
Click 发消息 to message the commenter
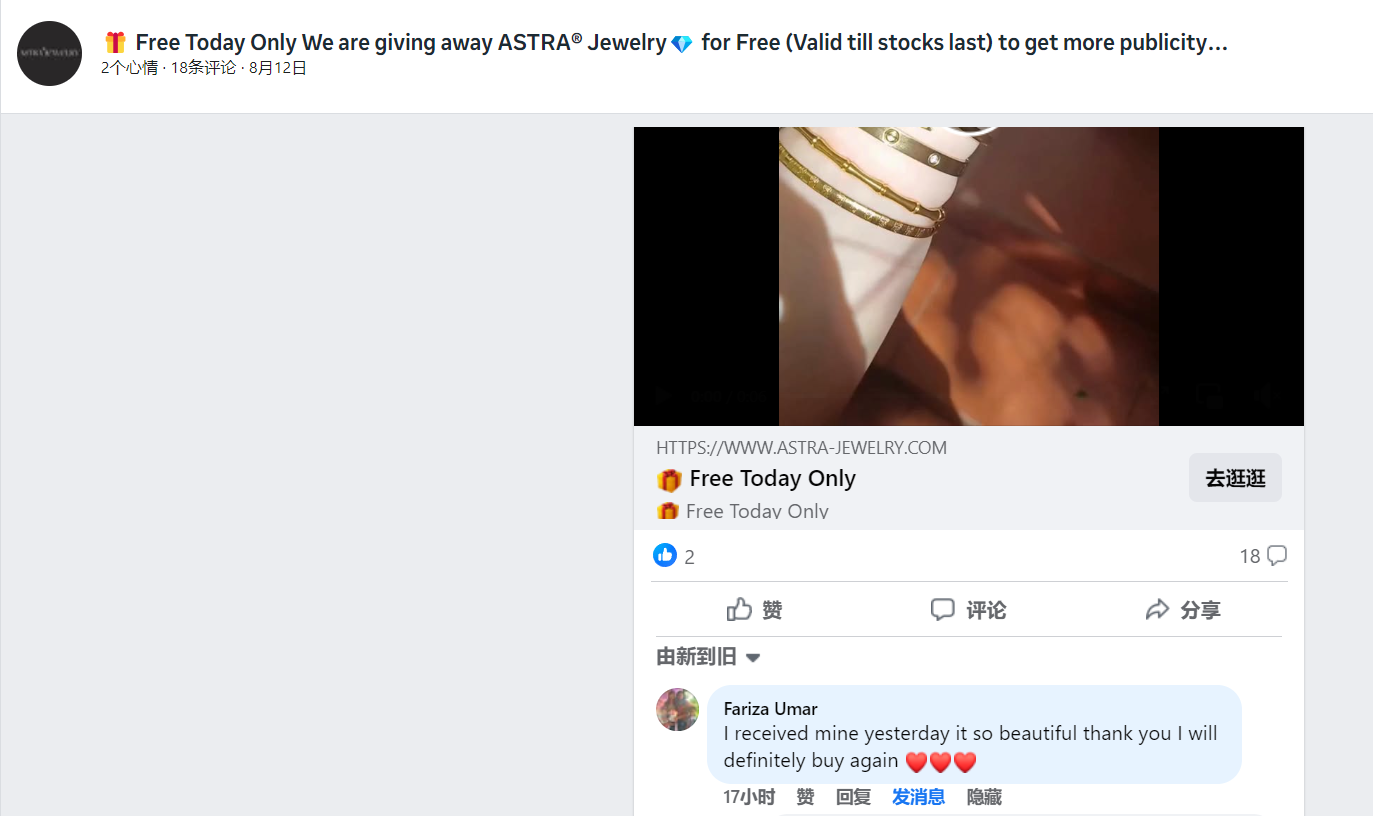coord(918,797)
